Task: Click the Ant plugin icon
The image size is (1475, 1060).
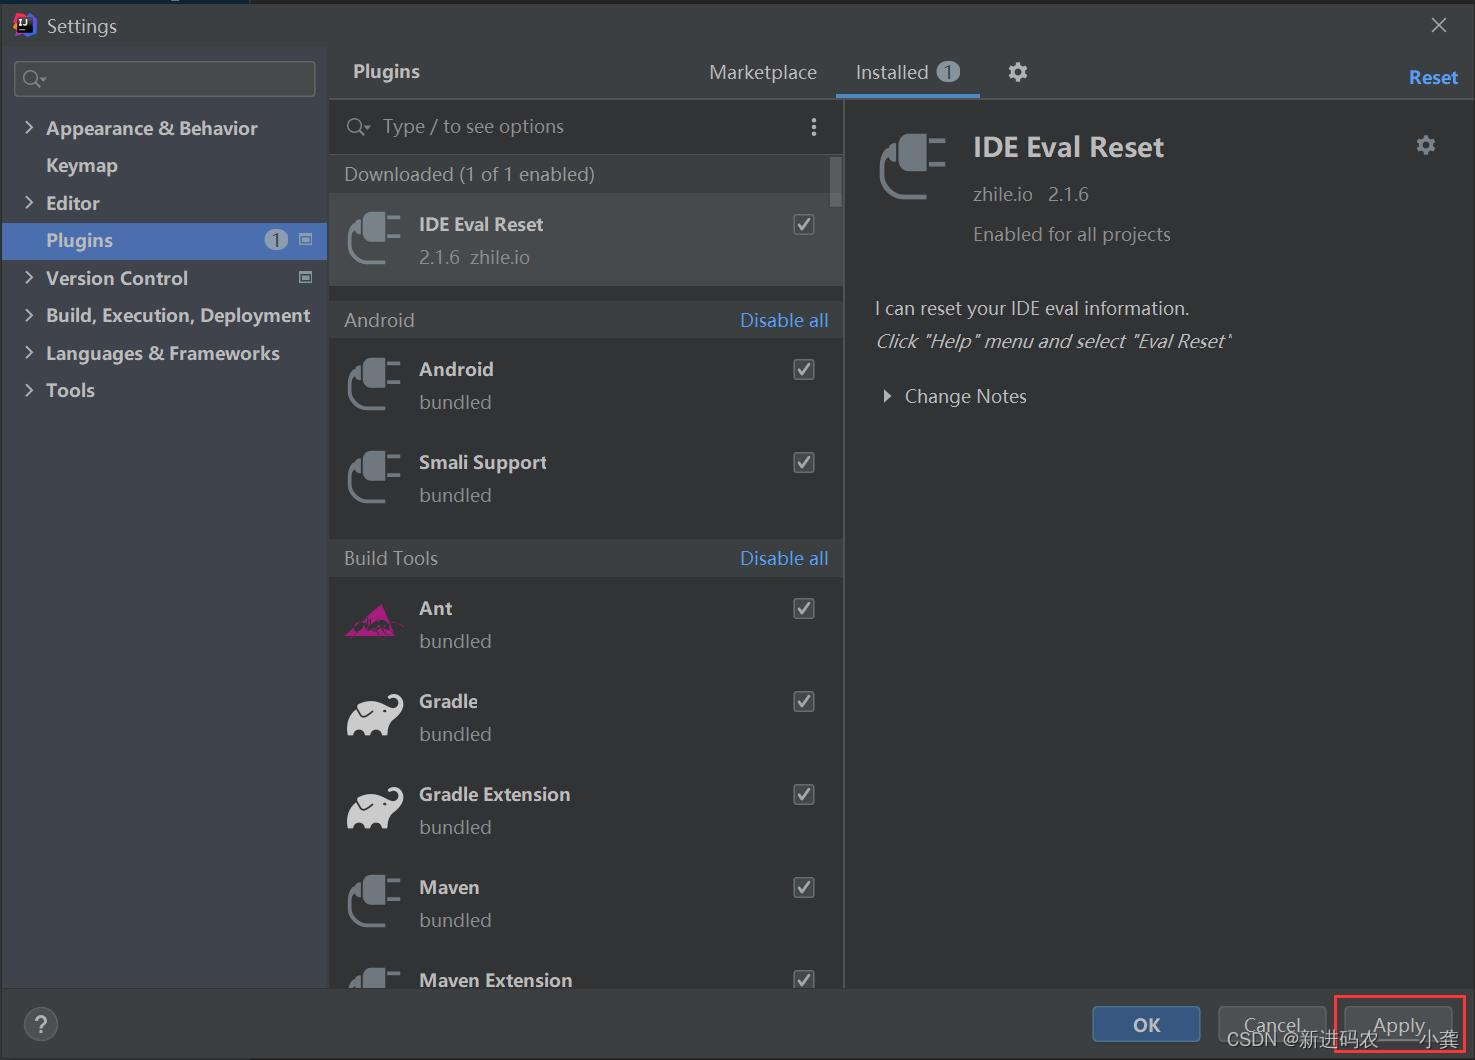Action: [374, 622]
